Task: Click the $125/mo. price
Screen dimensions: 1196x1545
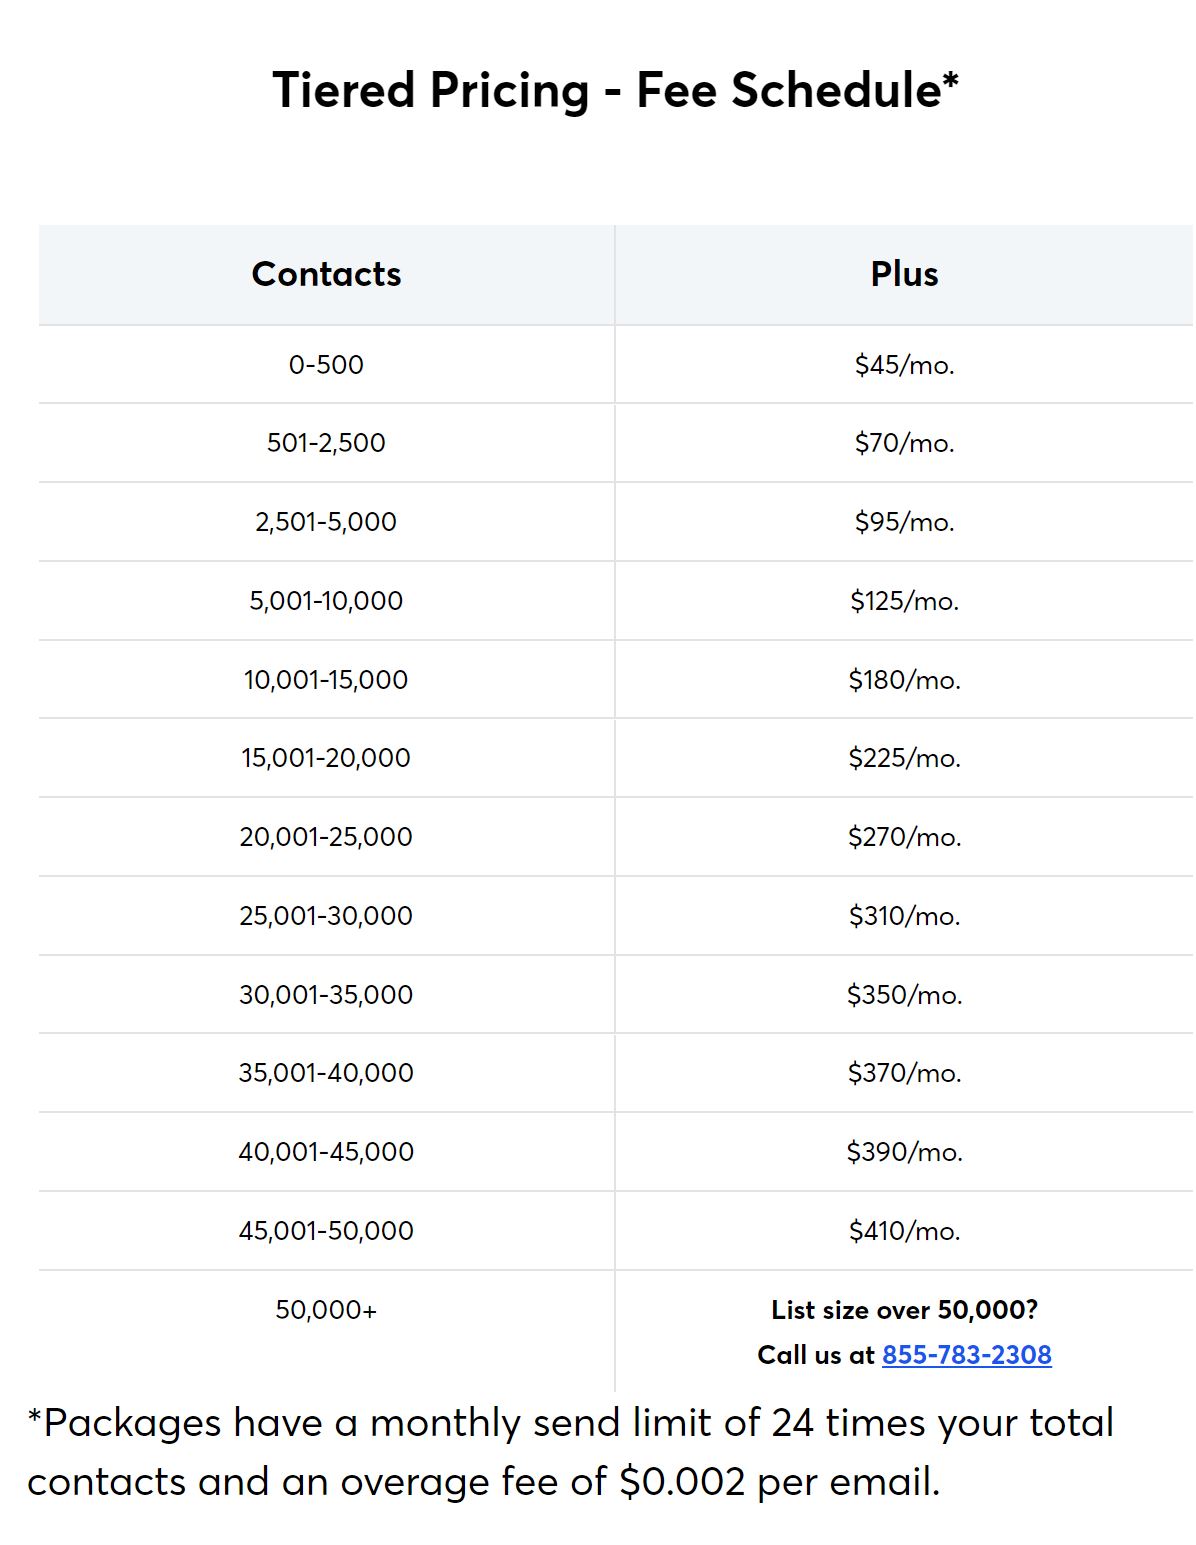Action: (904, 601)
